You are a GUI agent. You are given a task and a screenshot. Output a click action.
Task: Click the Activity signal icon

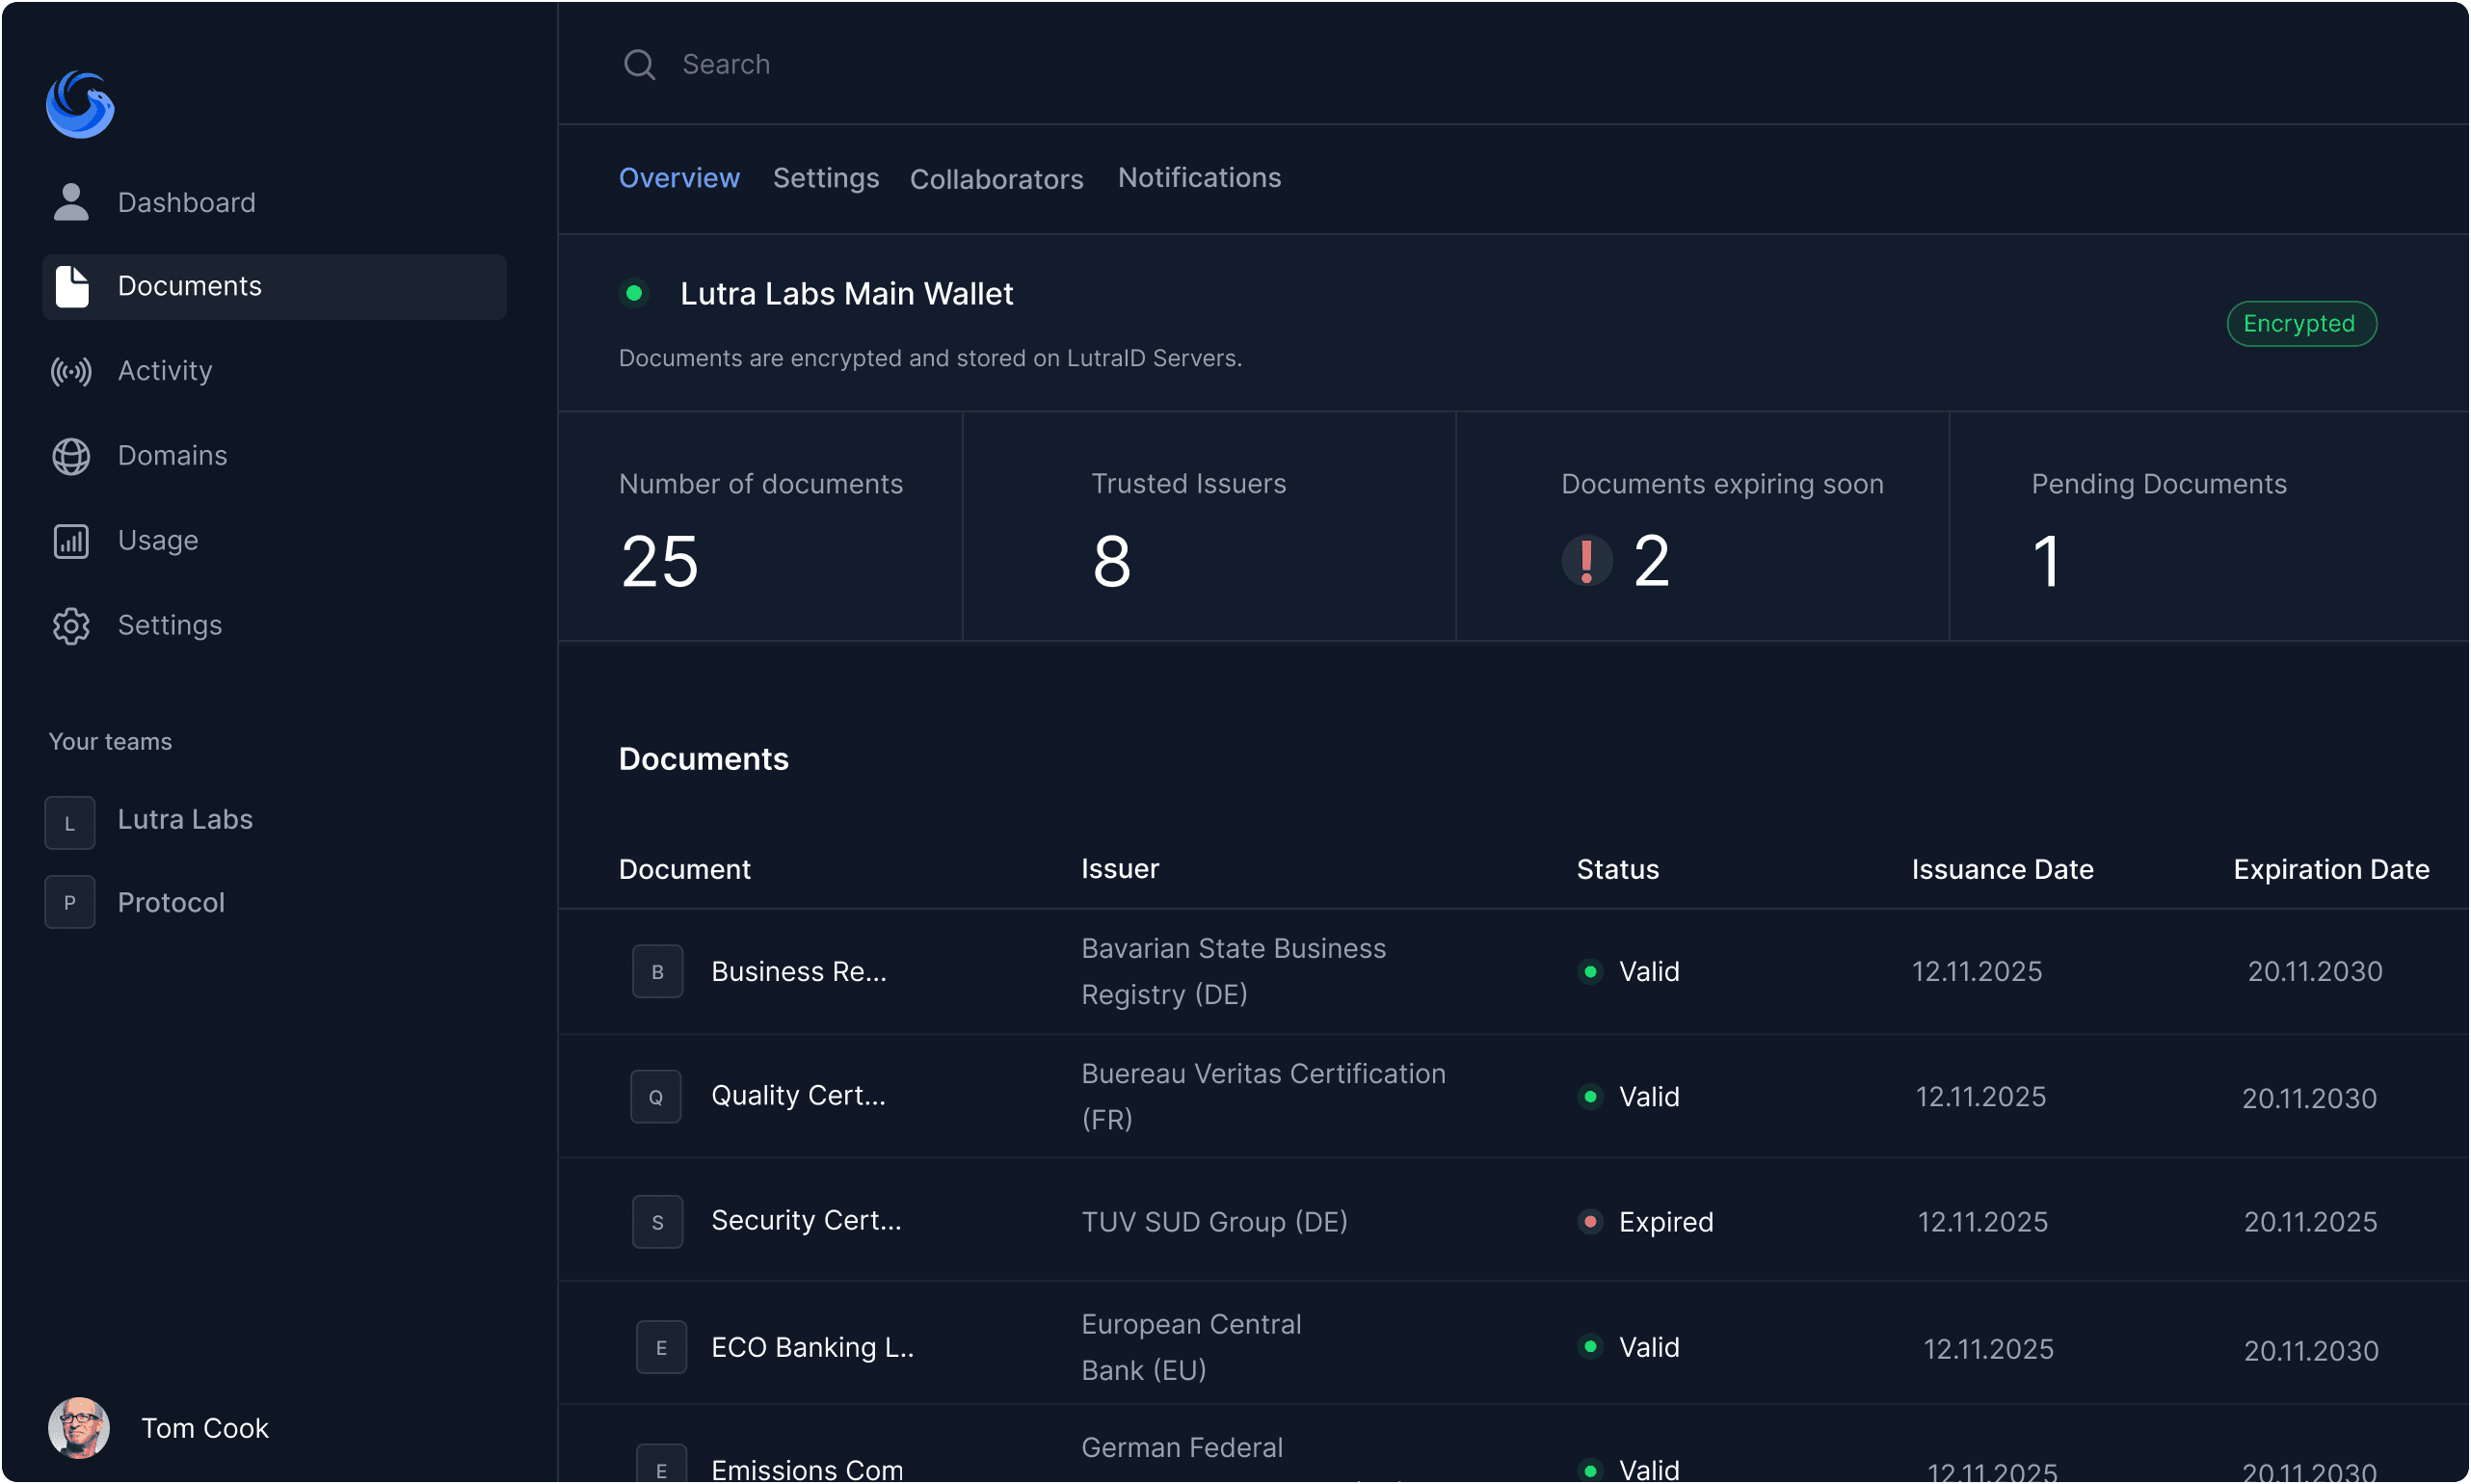point(70,371)
